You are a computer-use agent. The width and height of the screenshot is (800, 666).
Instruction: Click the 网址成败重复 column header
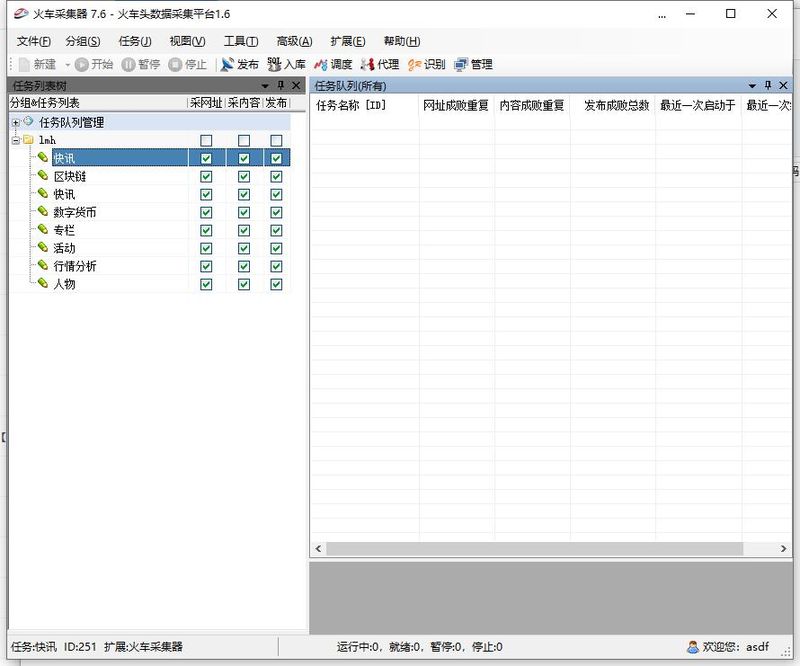click(x=456, y=105)
